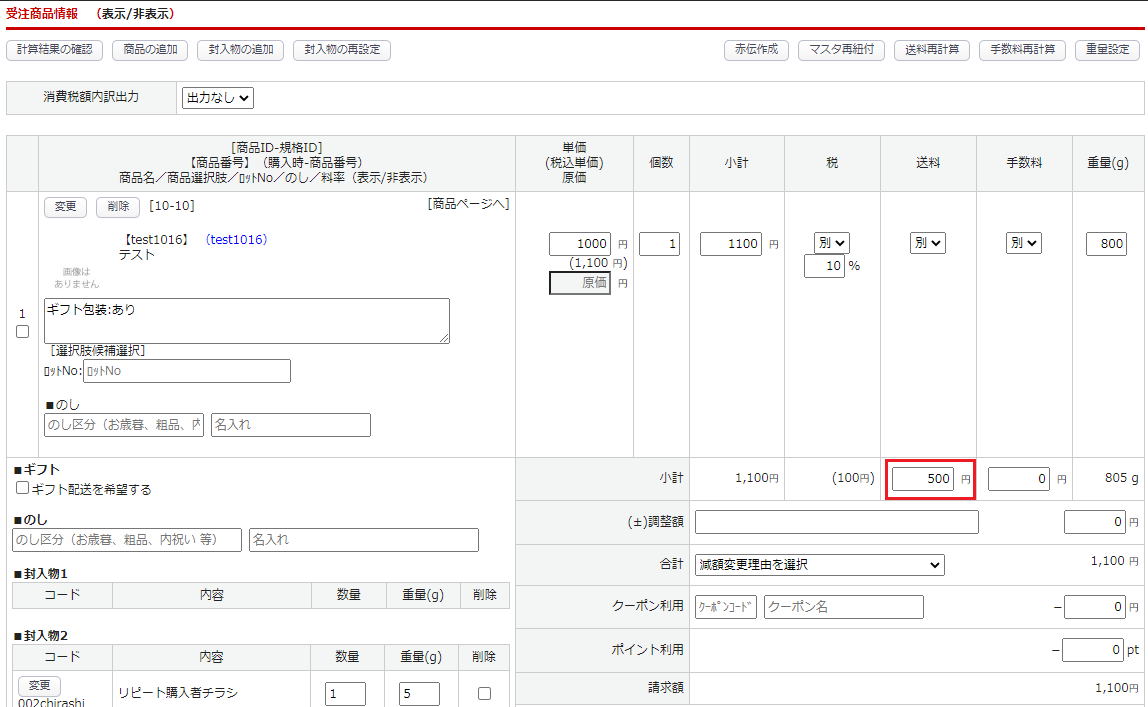Click the shipping subtotal field showing 500

coord(923,479)
